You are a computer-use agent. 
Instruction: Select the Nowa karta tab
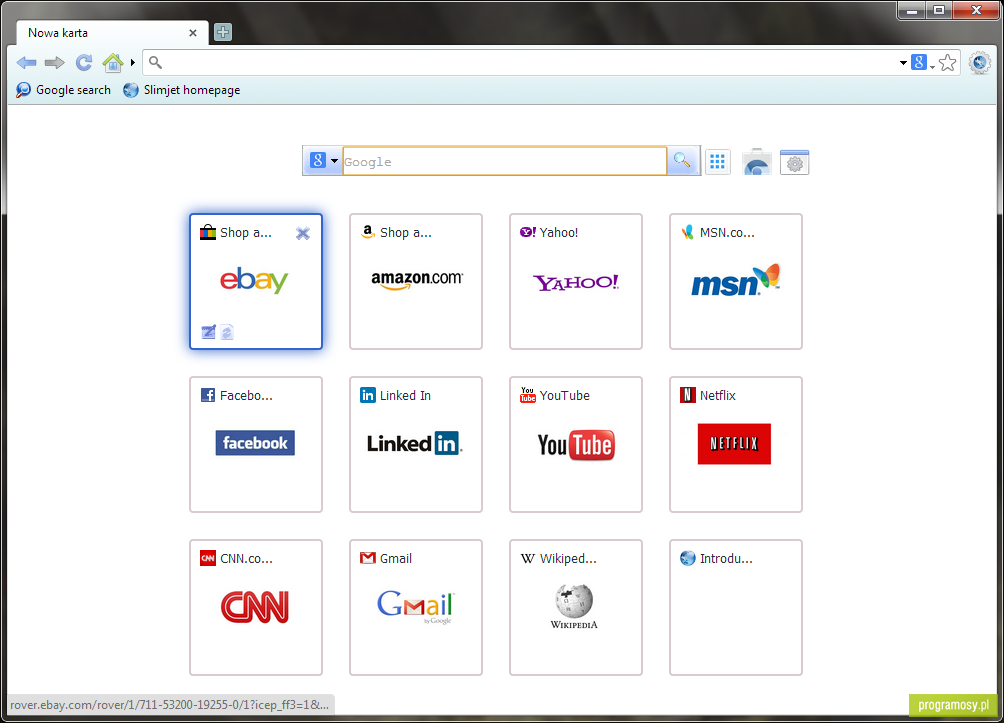(x=112, y=33)
